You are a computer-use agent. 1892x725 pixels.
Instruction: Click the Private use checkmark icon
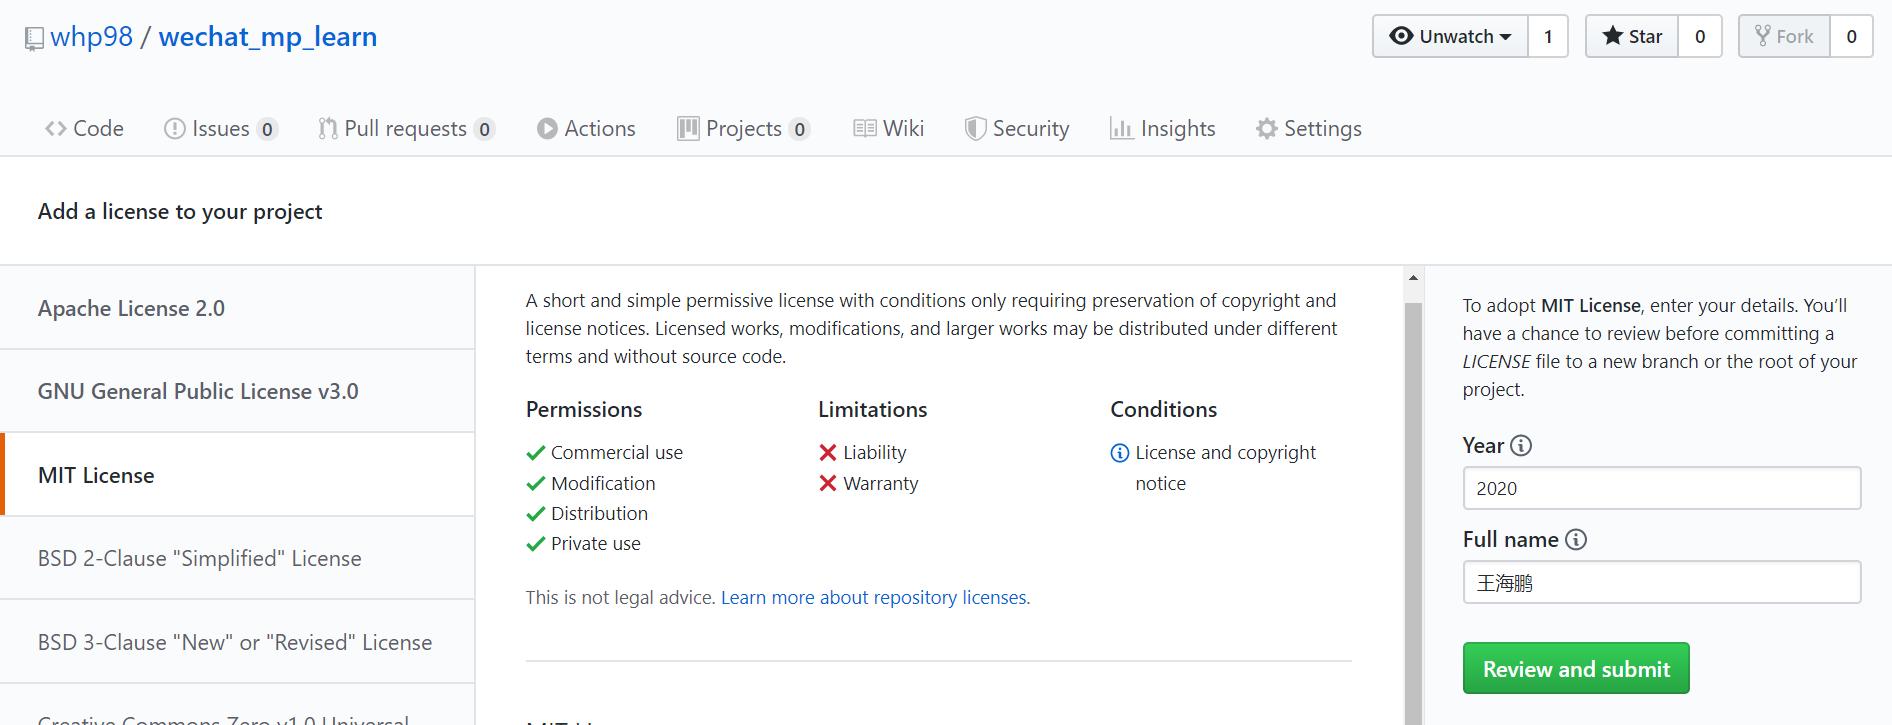536,544
